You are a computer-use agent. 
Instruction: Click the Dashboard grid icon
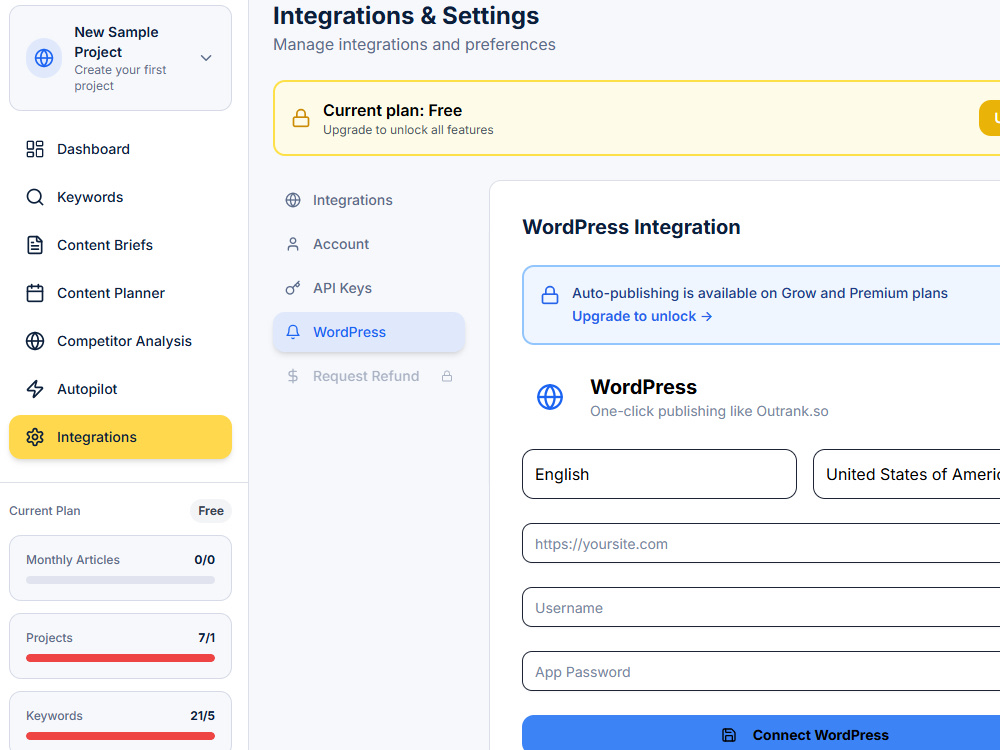coord(35,149)
